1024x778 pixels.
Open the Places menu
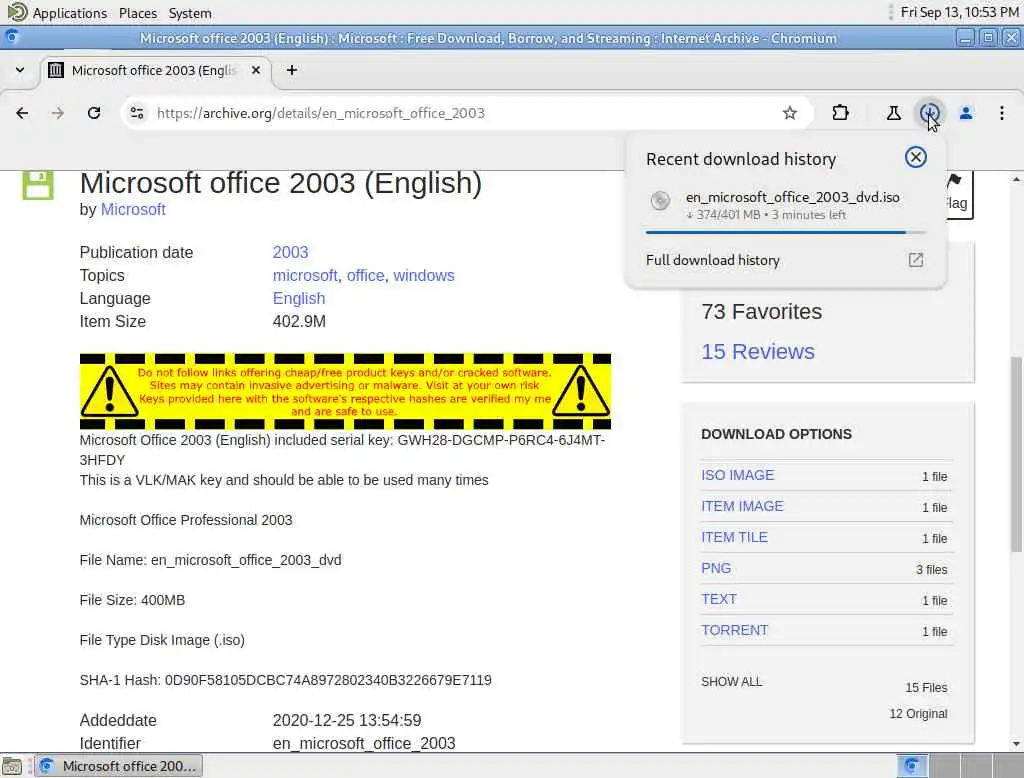tap(138, 13)
